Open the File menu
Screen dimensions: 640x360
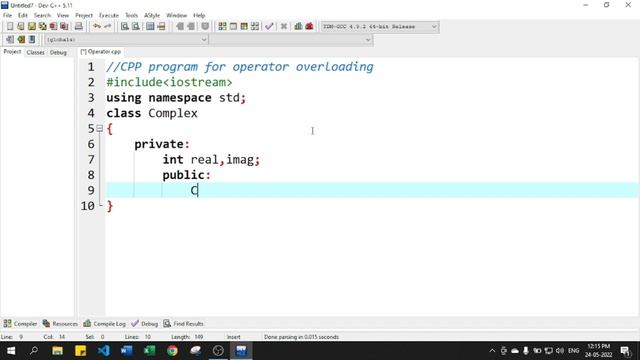click(7, 15)
